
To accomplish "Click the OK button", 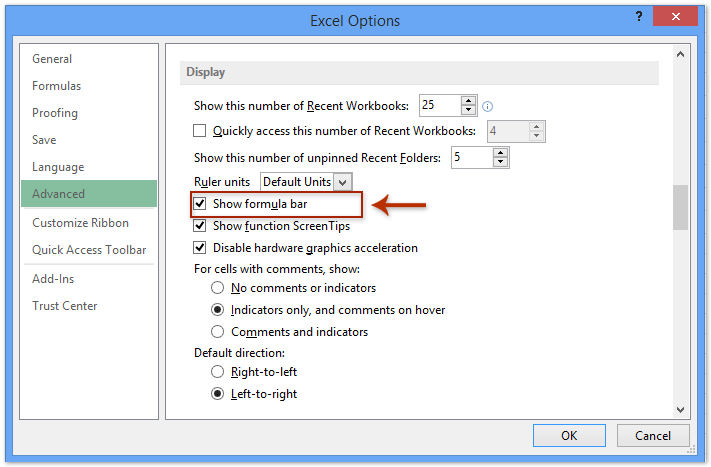I will coord(569,436).
